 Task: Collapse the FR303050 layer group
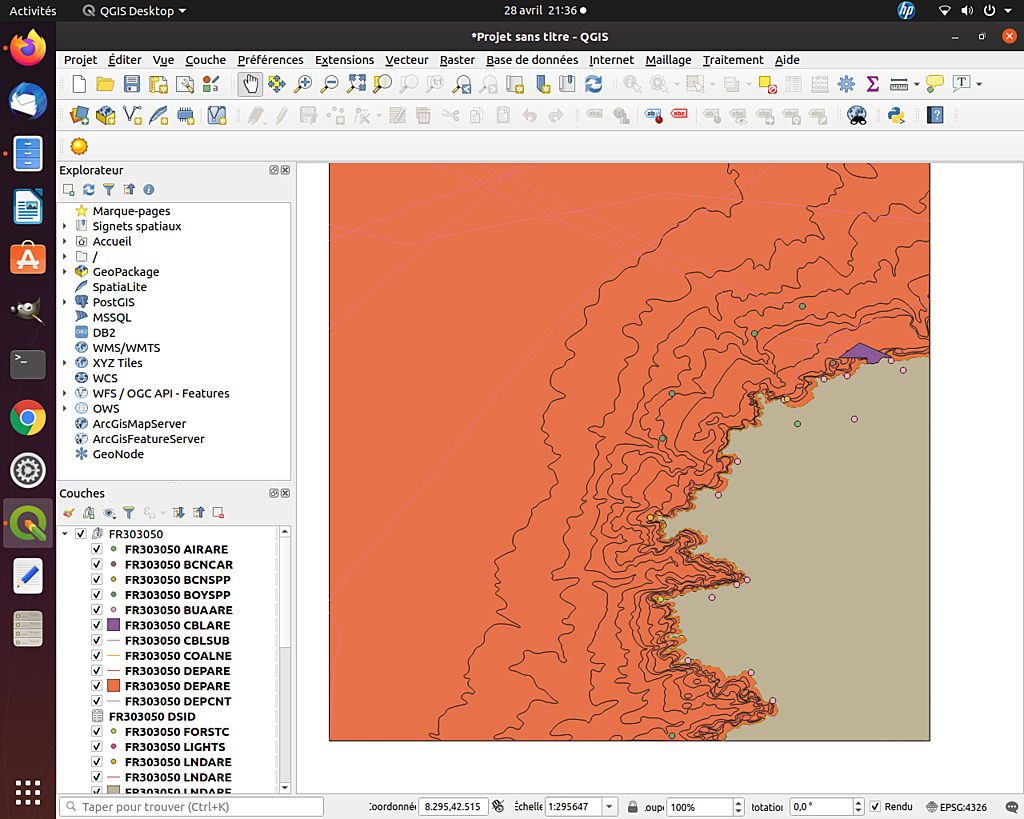65,534
